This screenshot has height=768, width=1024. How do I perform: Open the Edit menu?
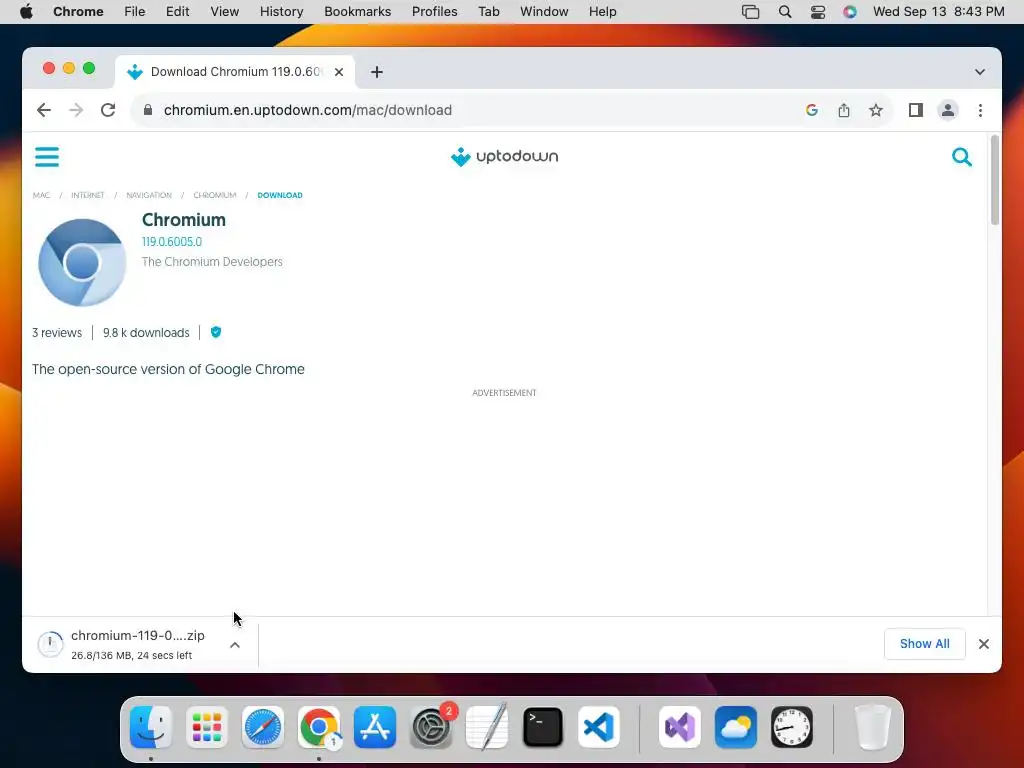click(177, 12)
